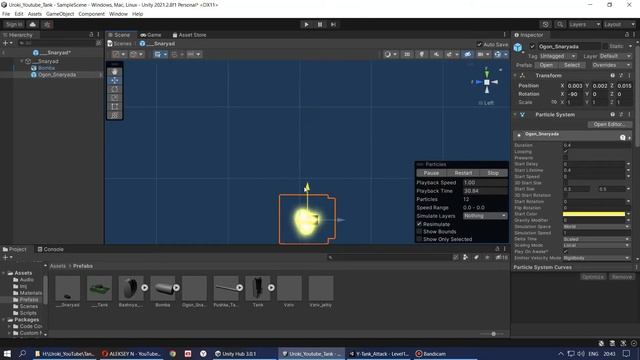This screenshot has height=360, width=640.
Task: Start Play mode with the Play button
Action: click(306, 24)
